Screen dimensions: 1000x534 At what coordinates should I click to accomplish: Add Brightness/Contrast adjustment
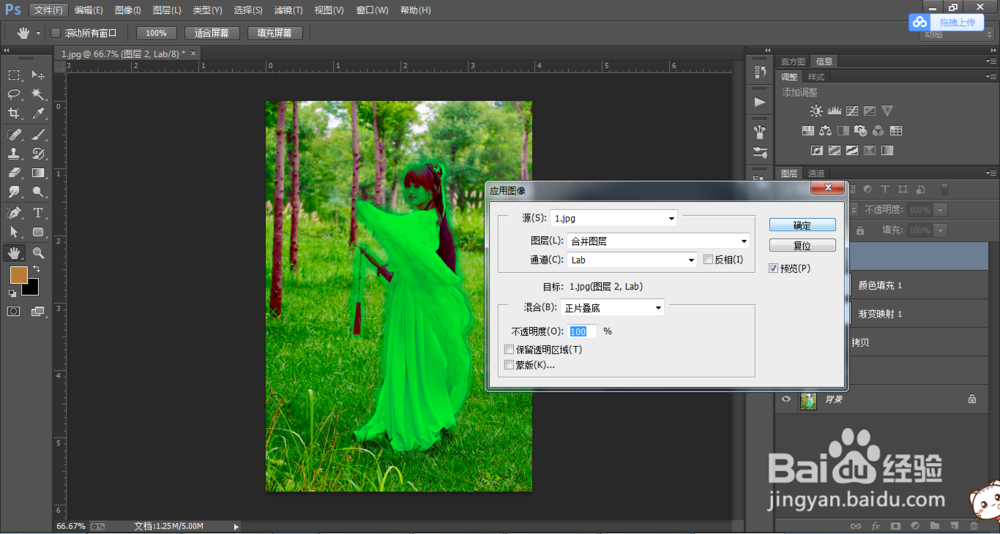(816, 111)
